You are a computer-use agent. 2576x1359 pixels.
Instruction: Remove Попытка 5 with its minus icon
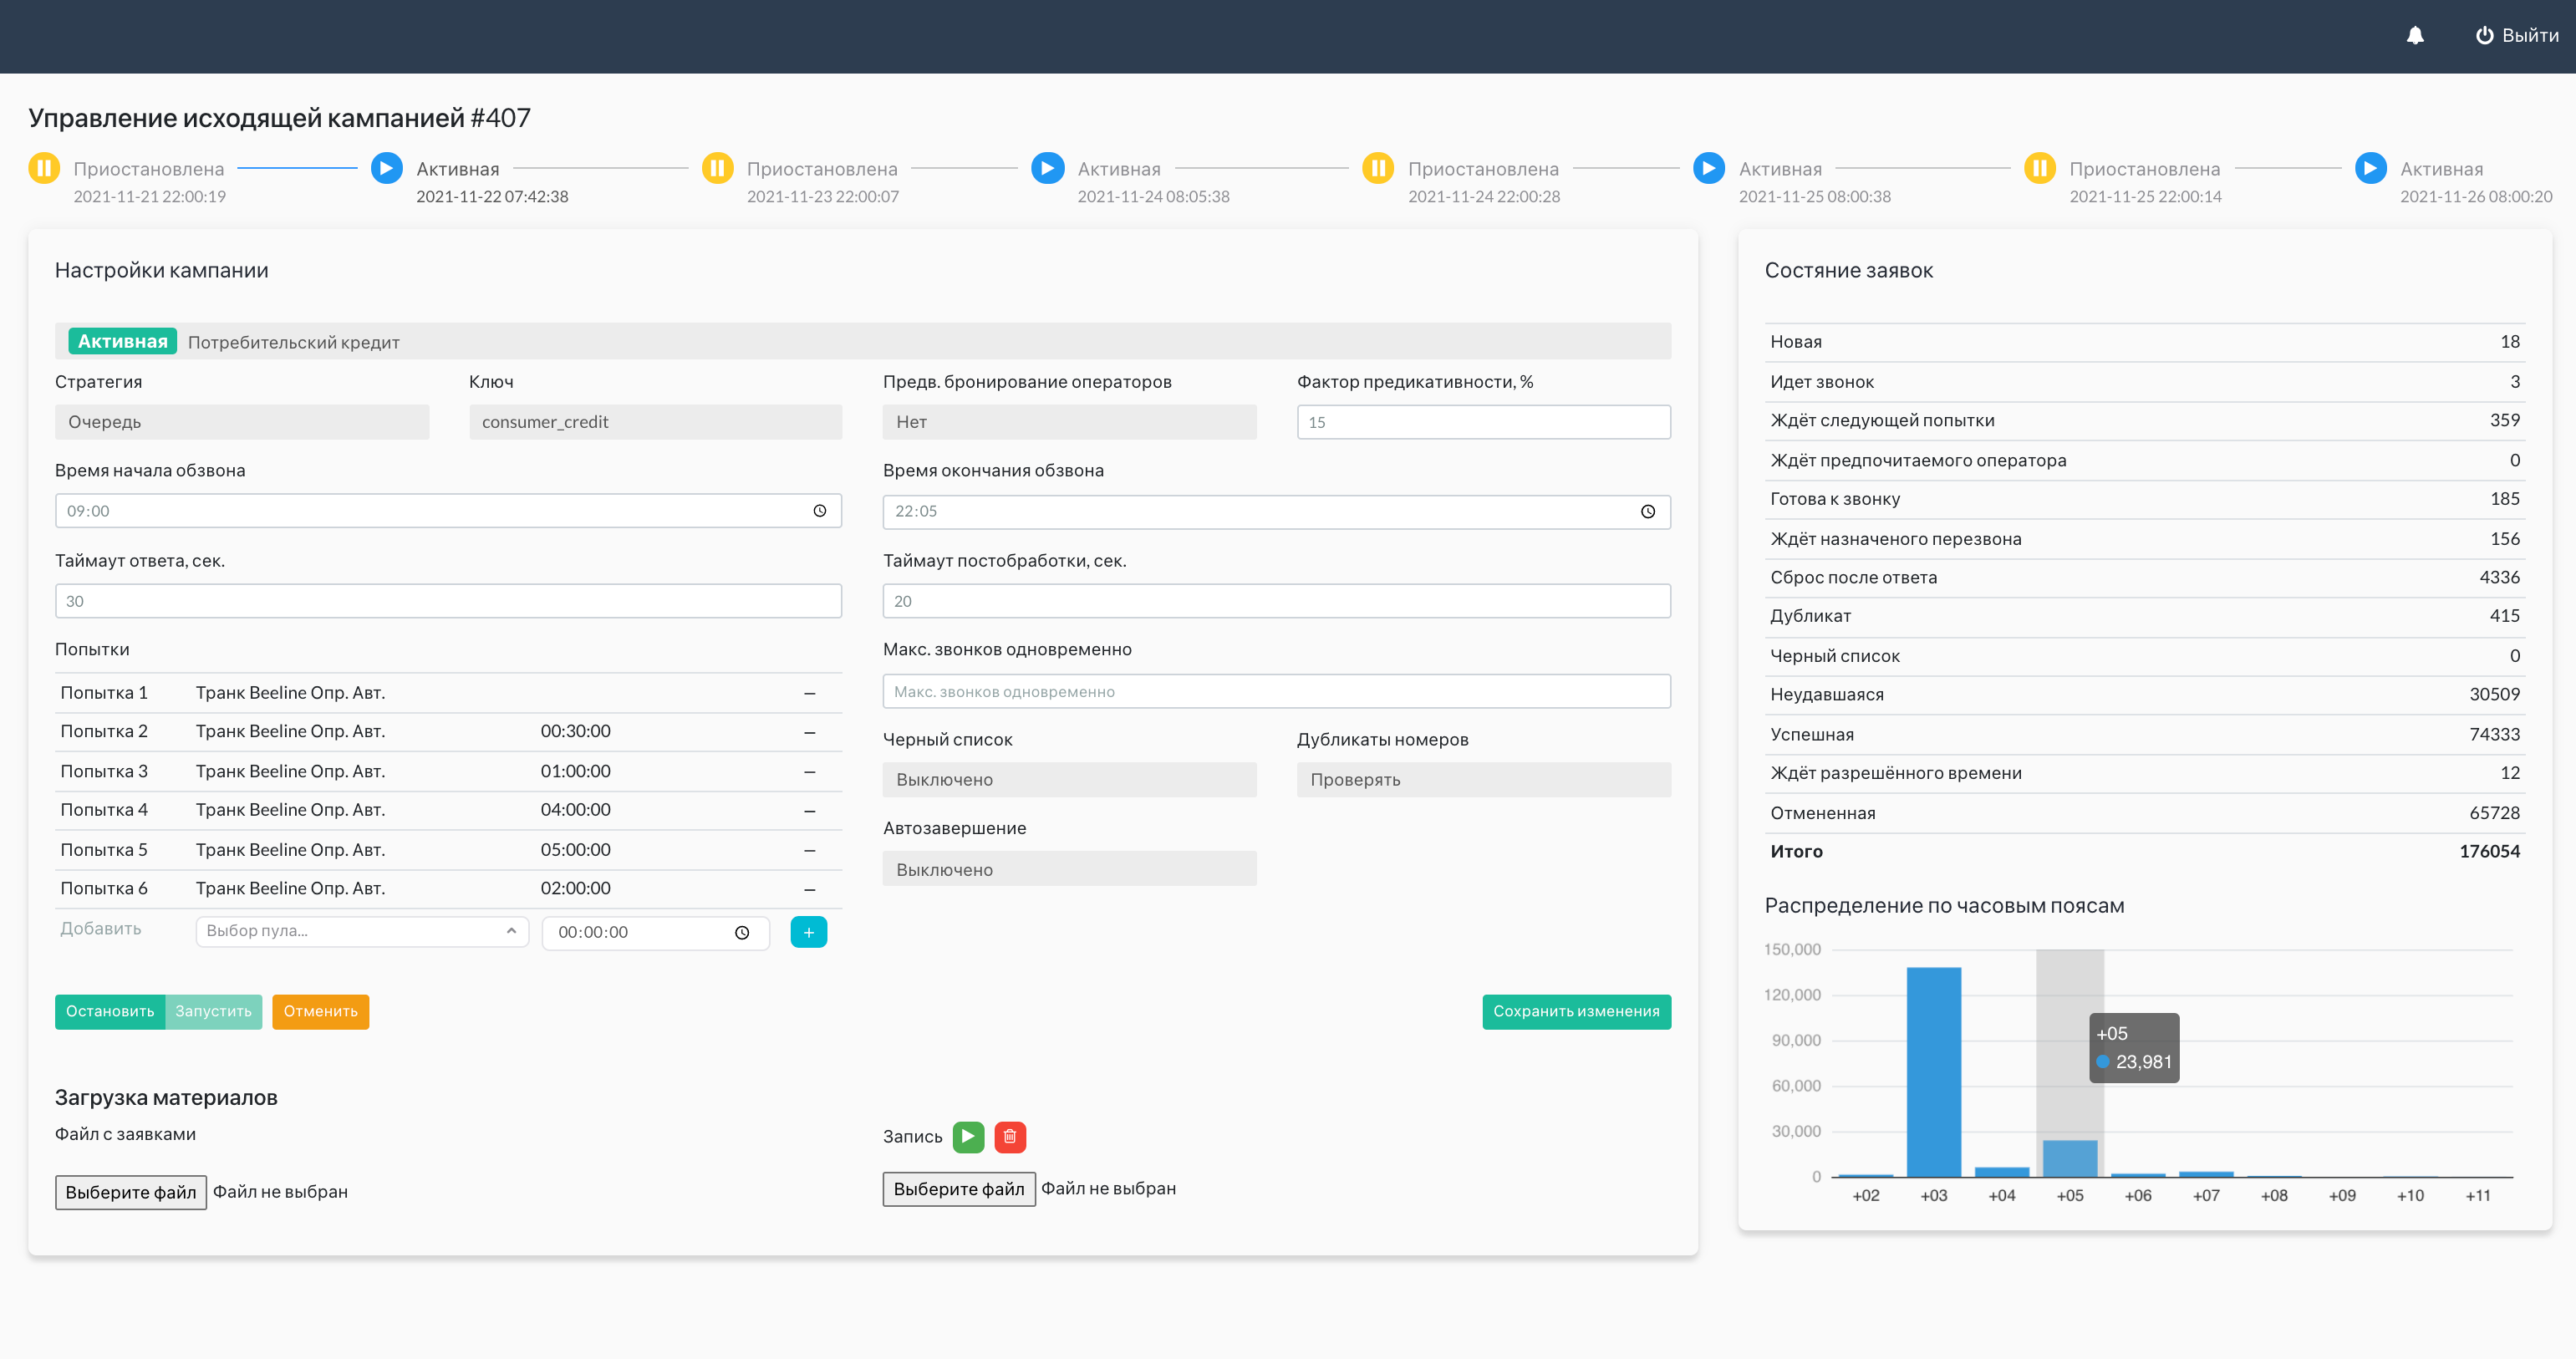click(810, 850)
